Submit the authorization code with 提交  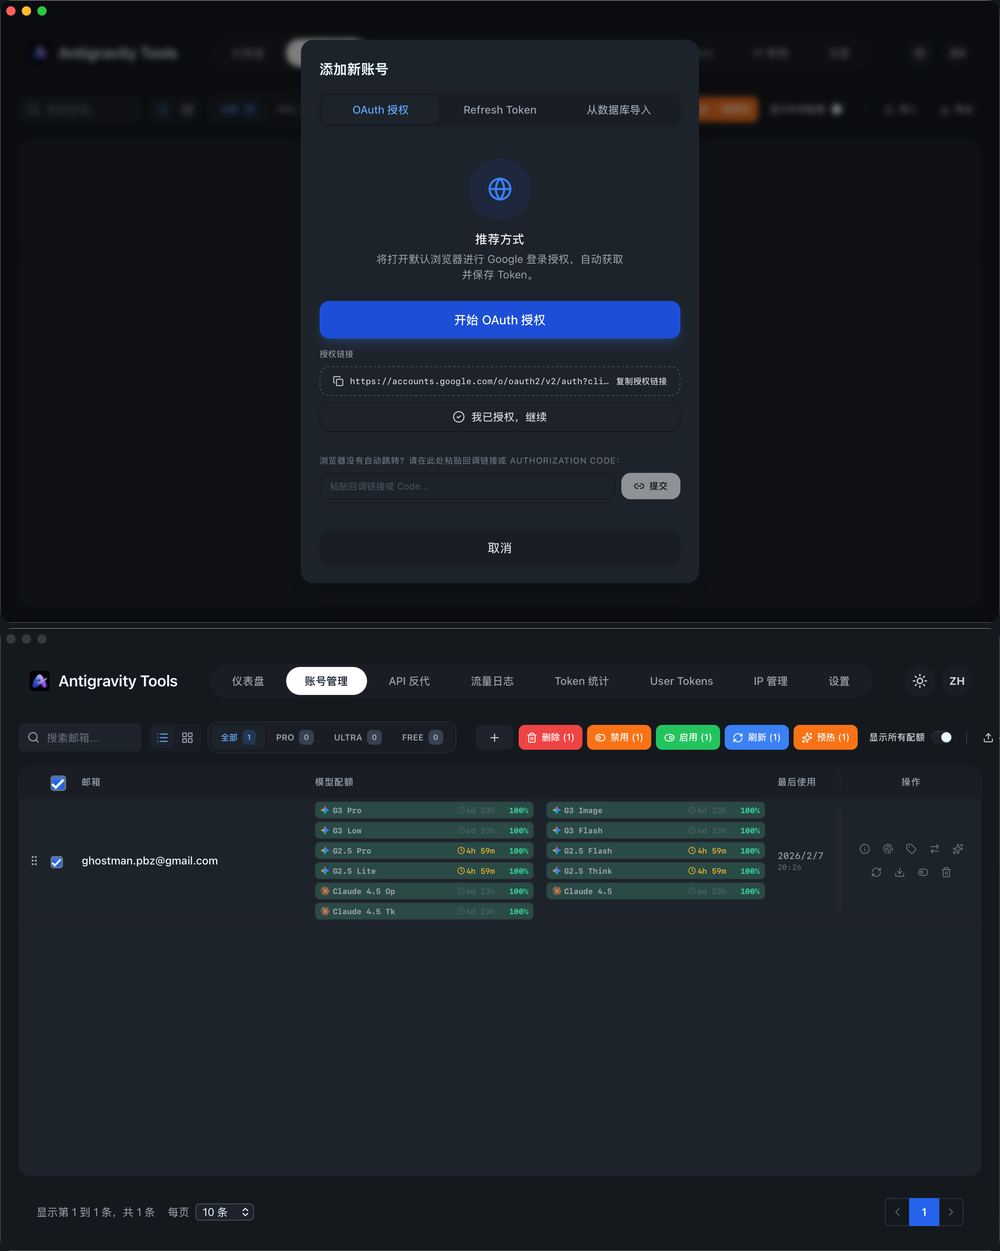650,486
